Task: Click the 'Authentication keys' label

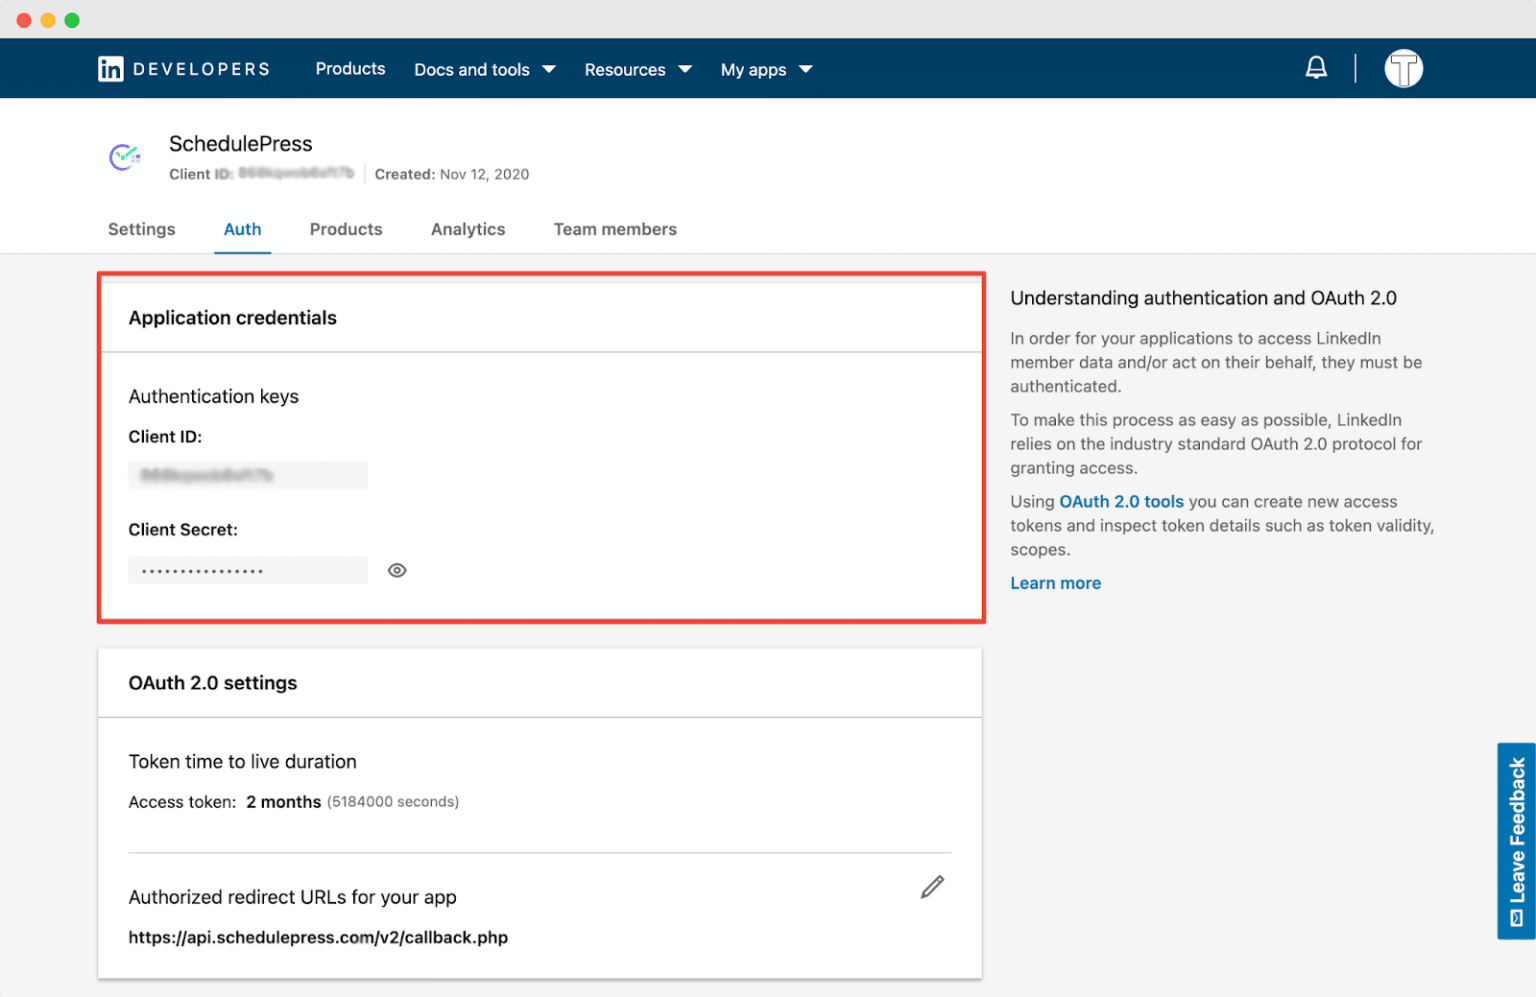Action: tap(213, 396)
